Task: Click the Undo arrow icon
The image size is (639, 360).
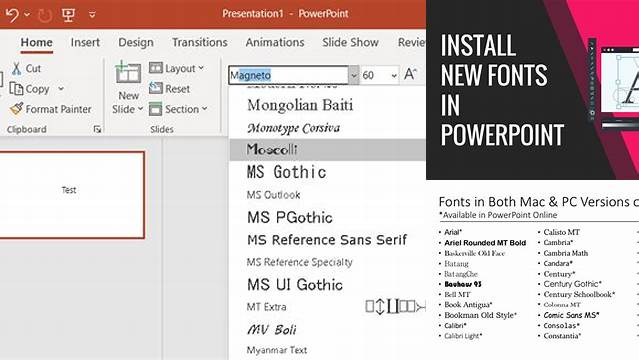Action: pos(12,15)
